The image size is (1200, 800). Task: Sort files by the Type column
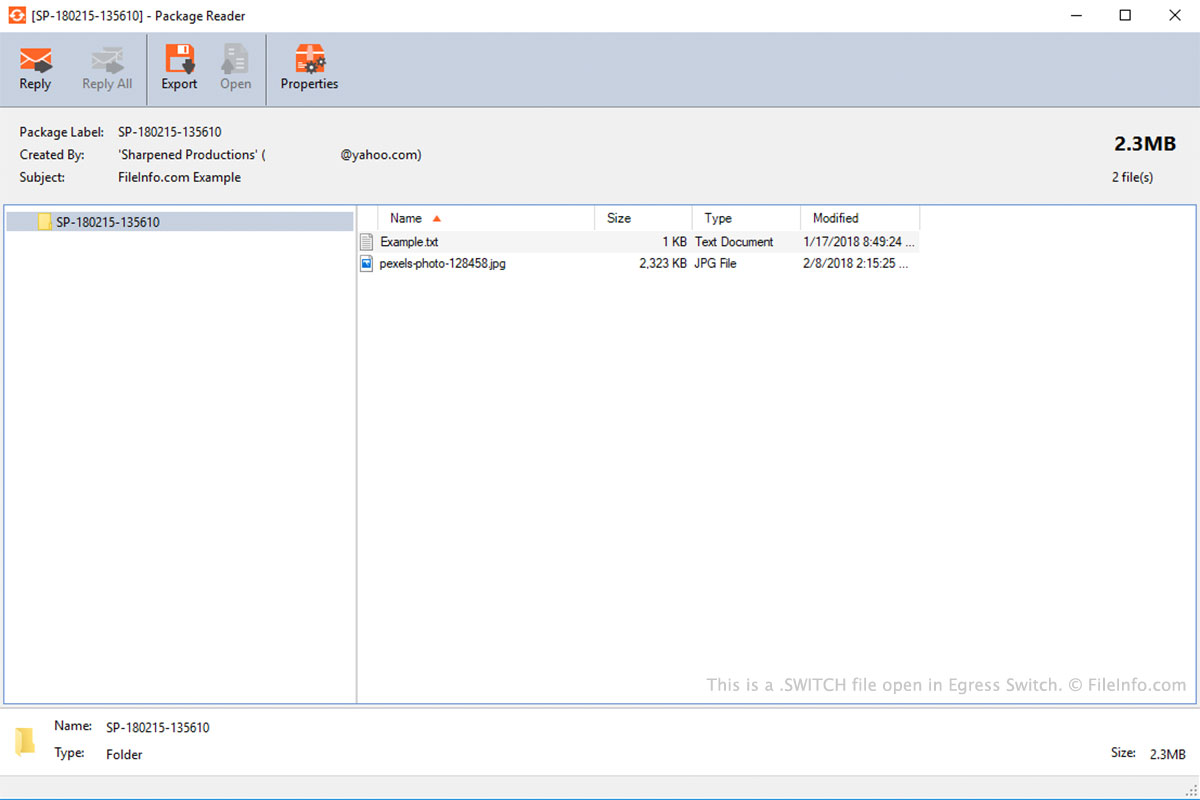[746, 218]
